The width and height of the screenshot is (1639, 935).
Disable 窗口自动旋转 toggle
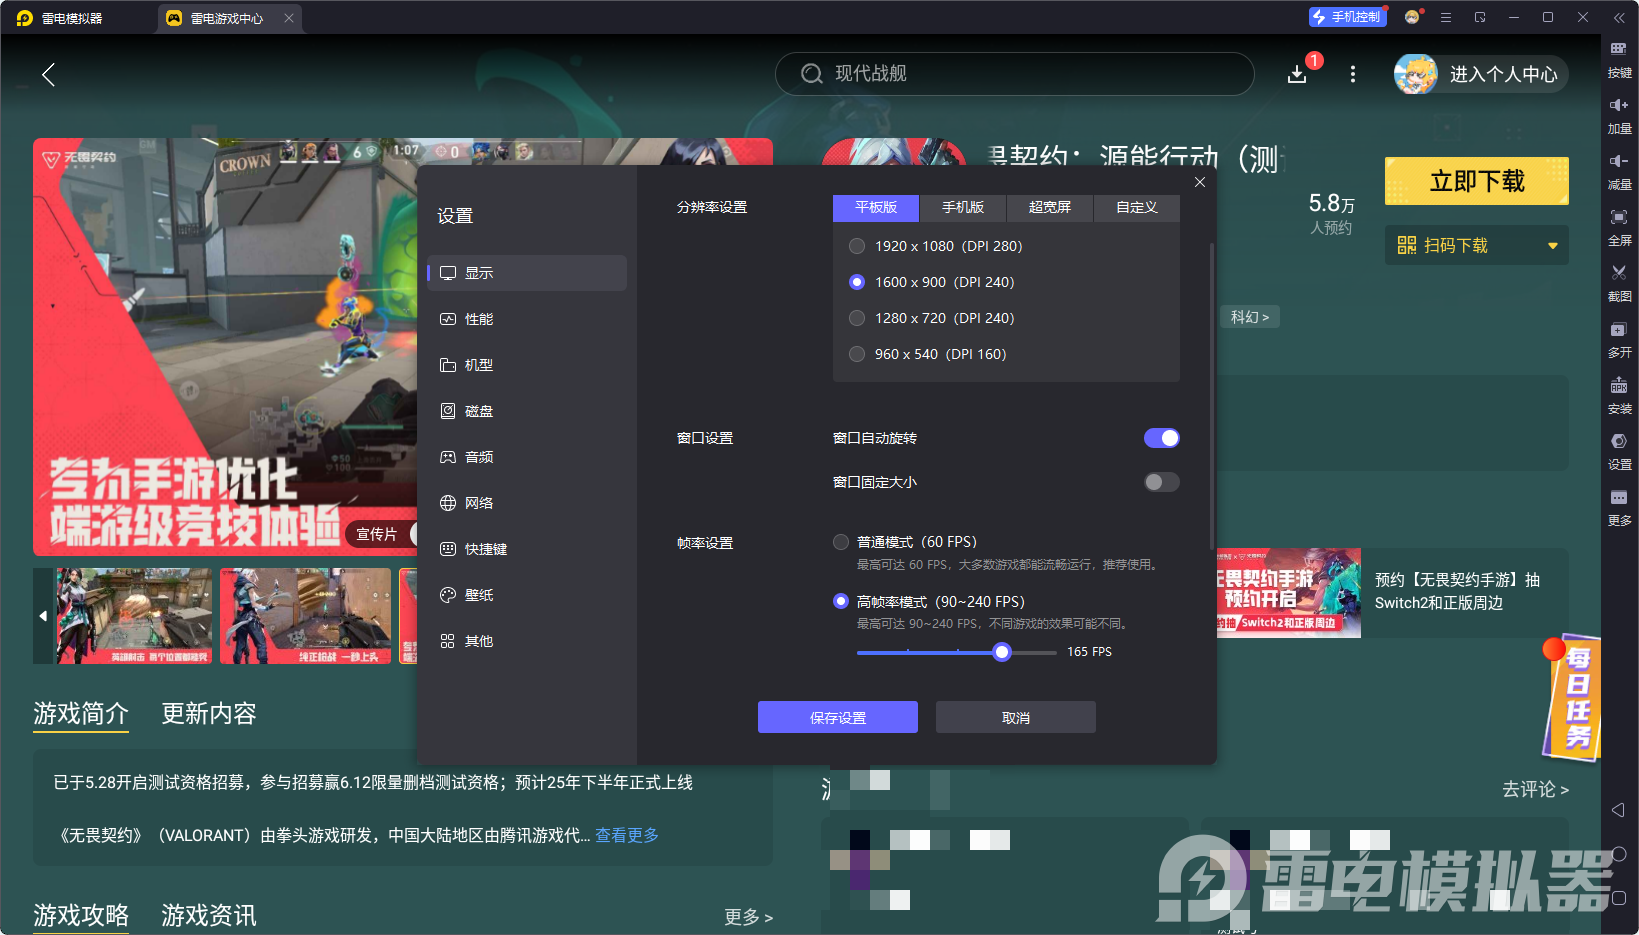tap(1161, 437)
